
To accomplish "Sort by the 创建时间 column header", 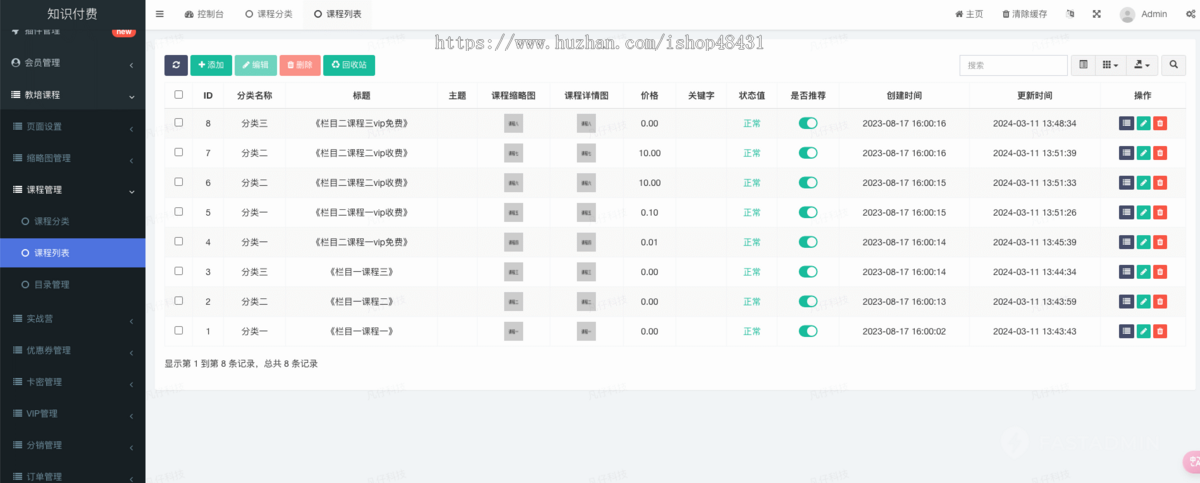I will point(904,95).
